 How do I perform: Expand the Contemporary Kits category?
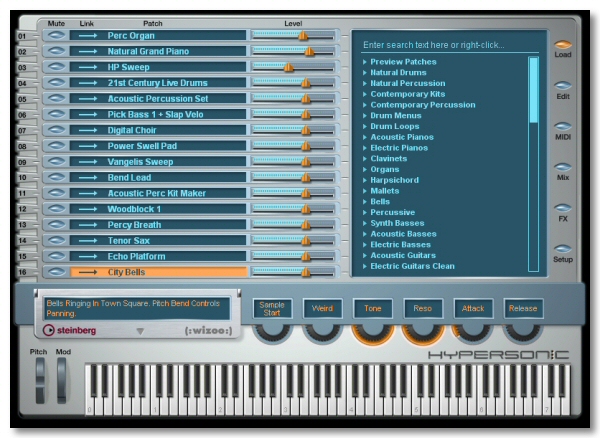(365, 94)
